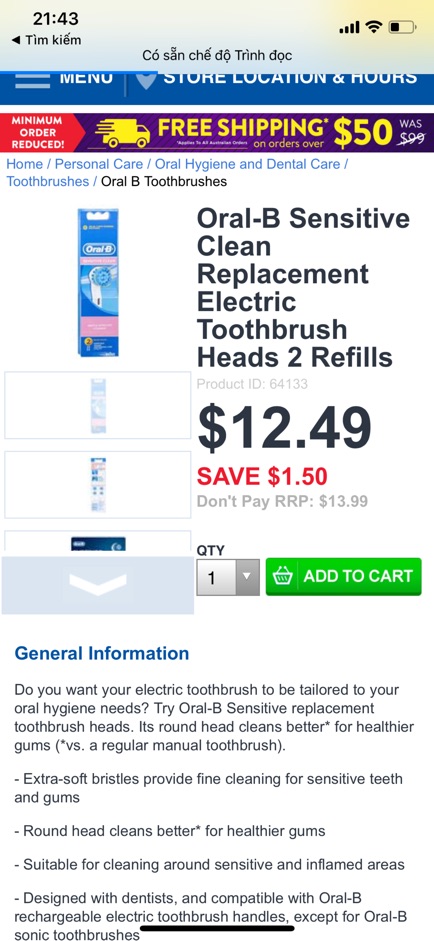Open Personal Care breadcrumb link
Image resolution: width=434 pixels, height=941 pixels.
tap(99, 164)
